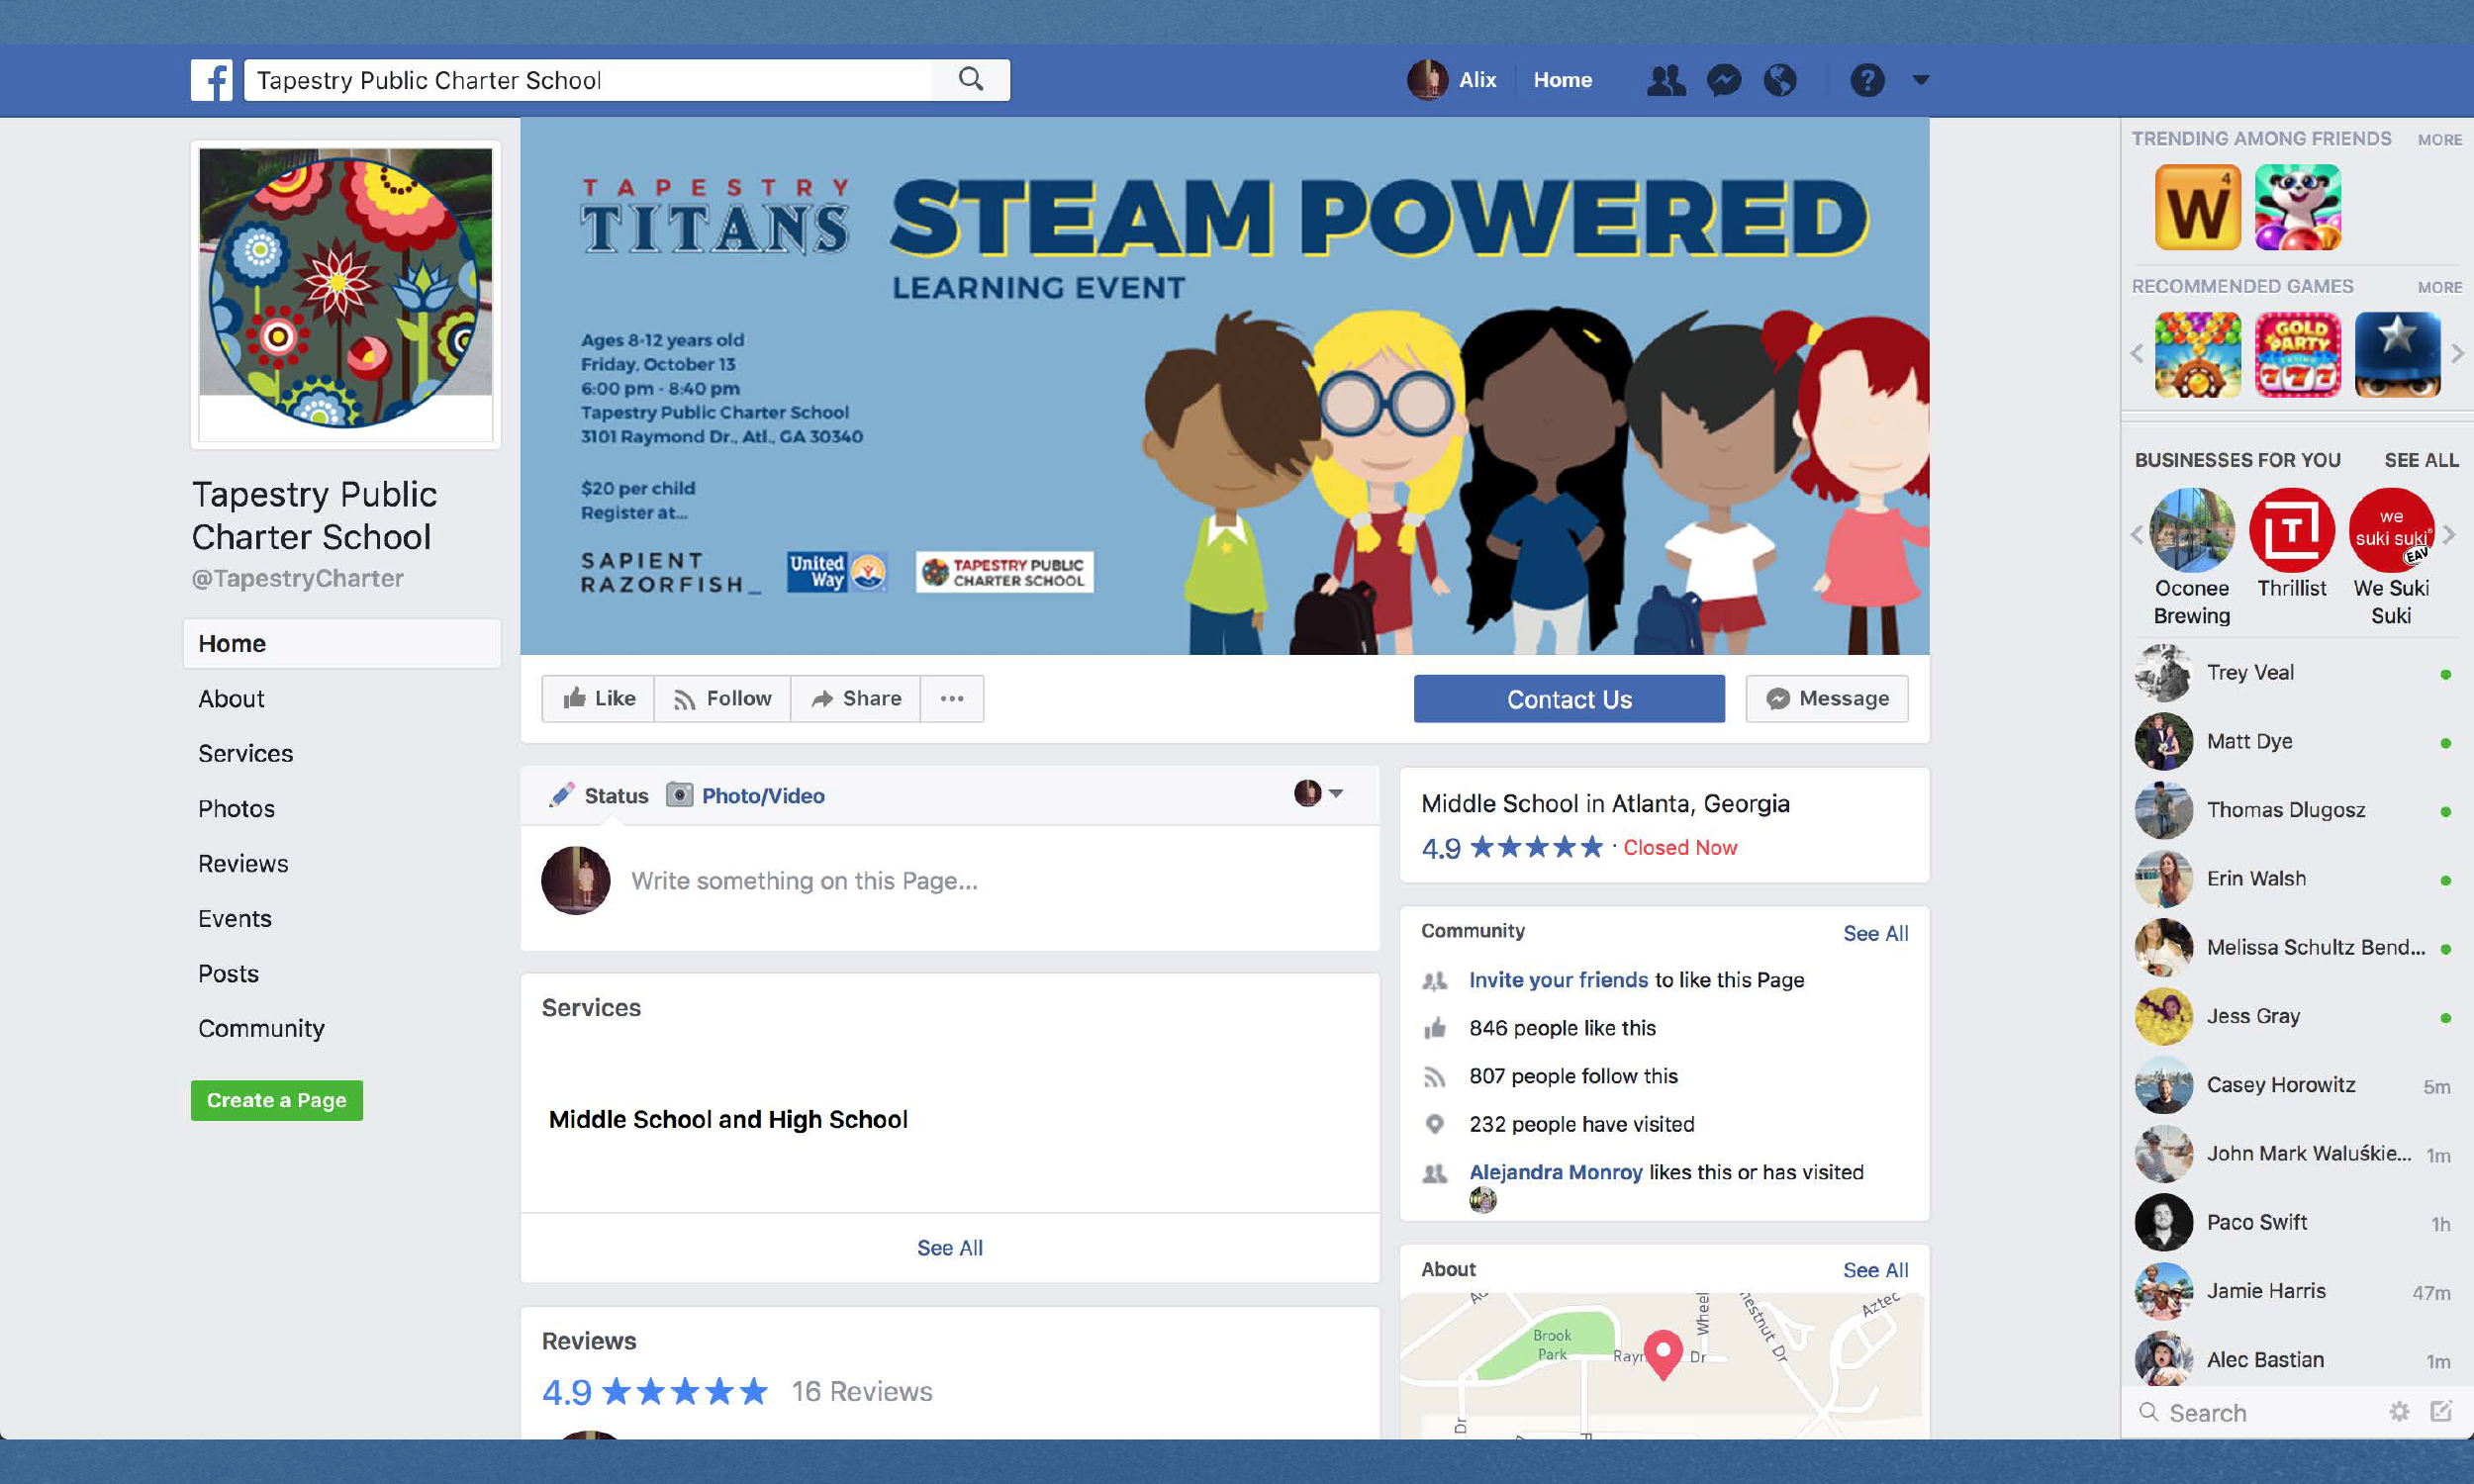This screenshot has height=1484, width=2474.
Task: Go to Home in the top bar
Action: pyautogui.click(x=1562, y=80)
